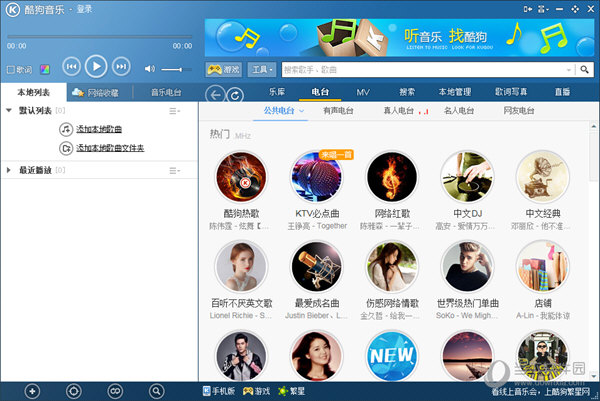Click the 添加本地歌曲文件夹 link

pyautogui.click(x=110, y=148)
